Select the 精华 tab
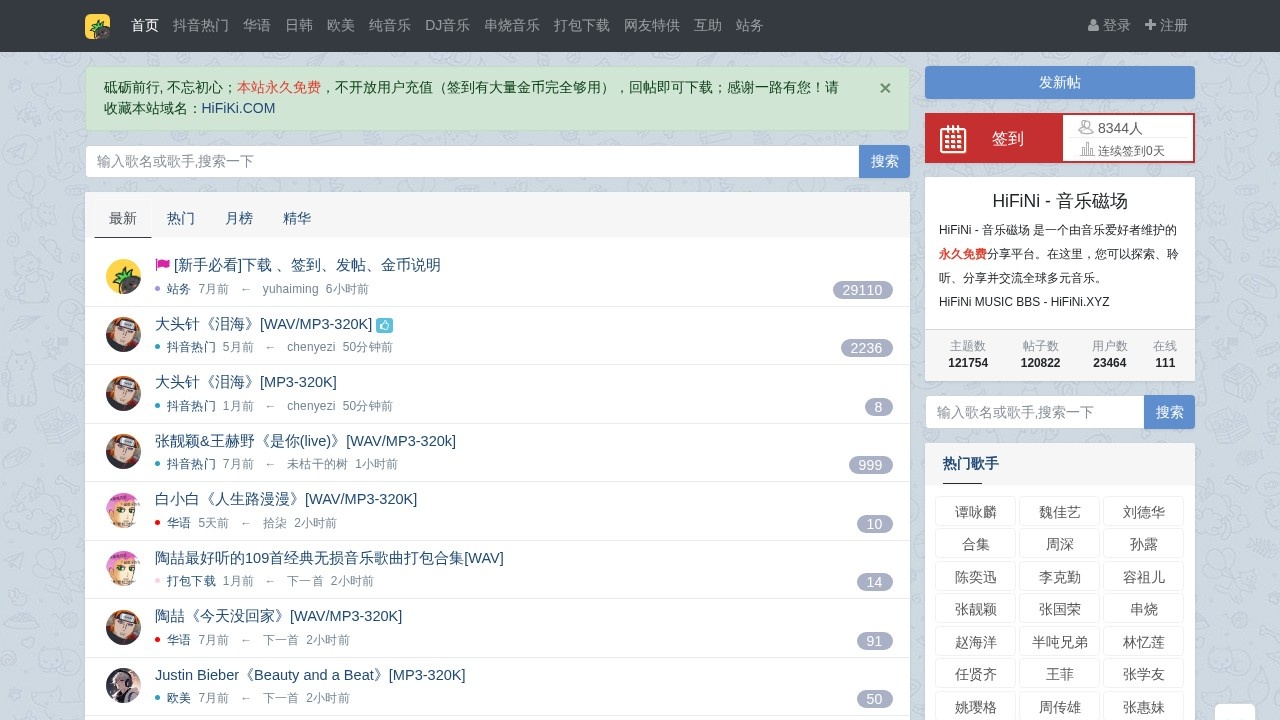Viewport: 1280px width, 720px height. [x=297, y=218]
